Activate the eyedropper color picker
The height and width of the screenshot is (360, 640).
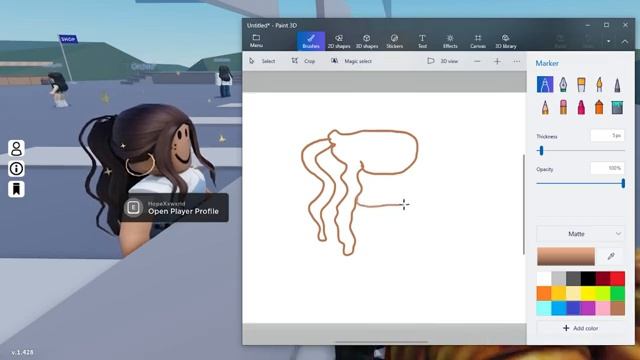[611, 256]
